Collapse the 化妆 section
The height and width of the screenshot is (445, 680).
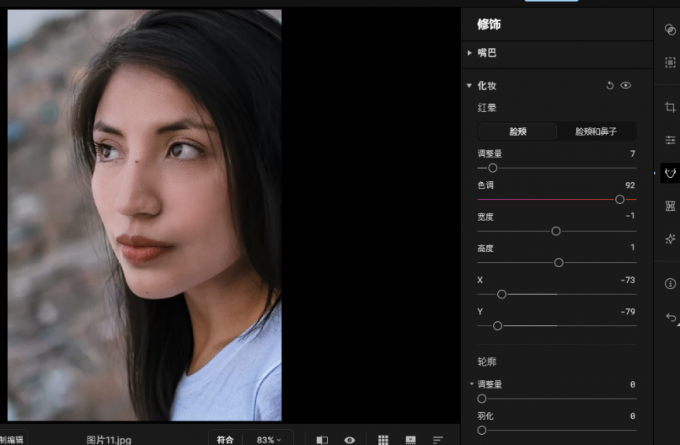pyautogui.click(x=470, y=86)
